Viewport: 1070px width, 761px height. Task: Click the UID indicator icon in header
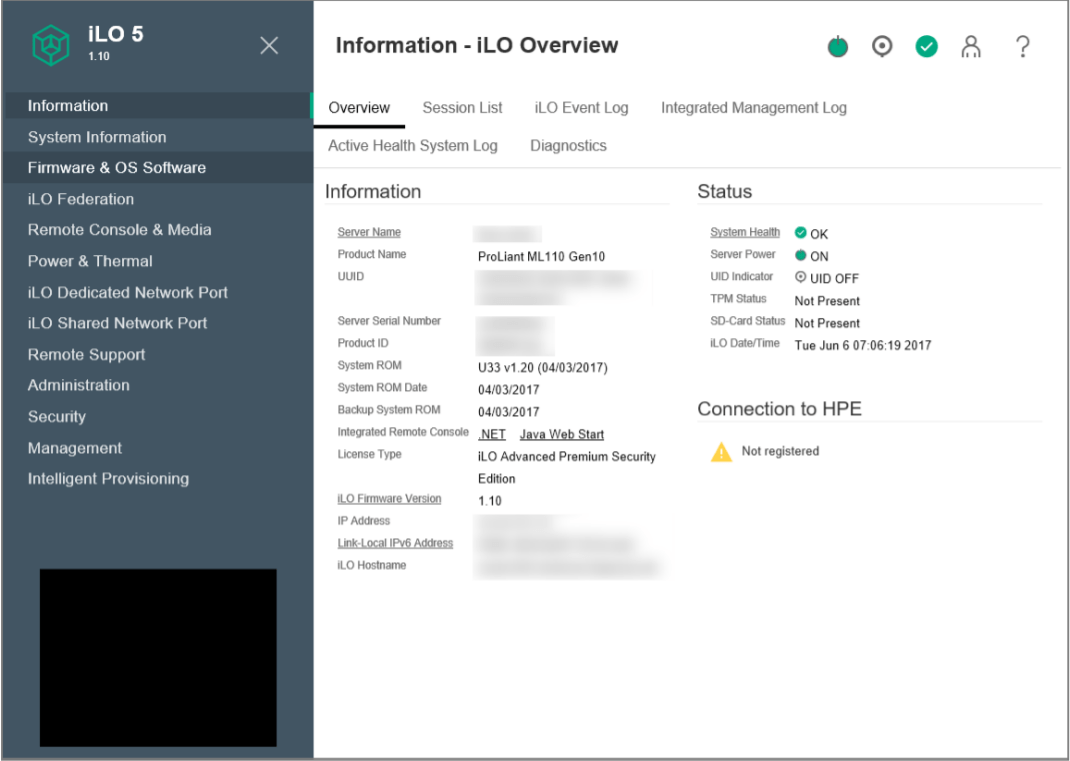coord(882,47)
